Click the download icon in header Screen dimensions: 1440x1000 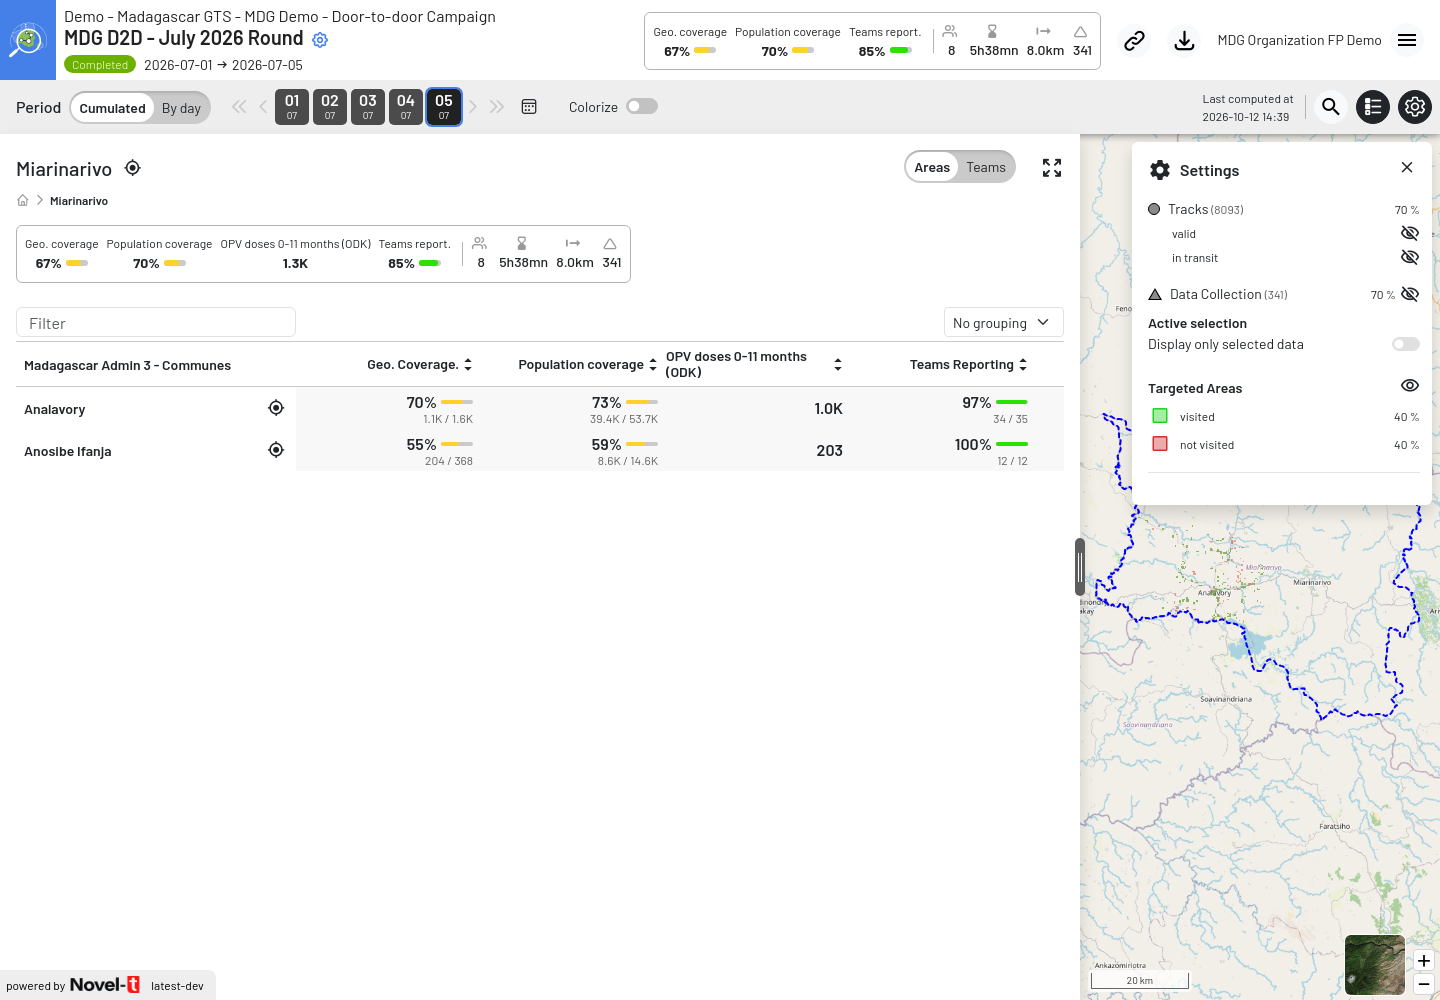coord(1184,41)
